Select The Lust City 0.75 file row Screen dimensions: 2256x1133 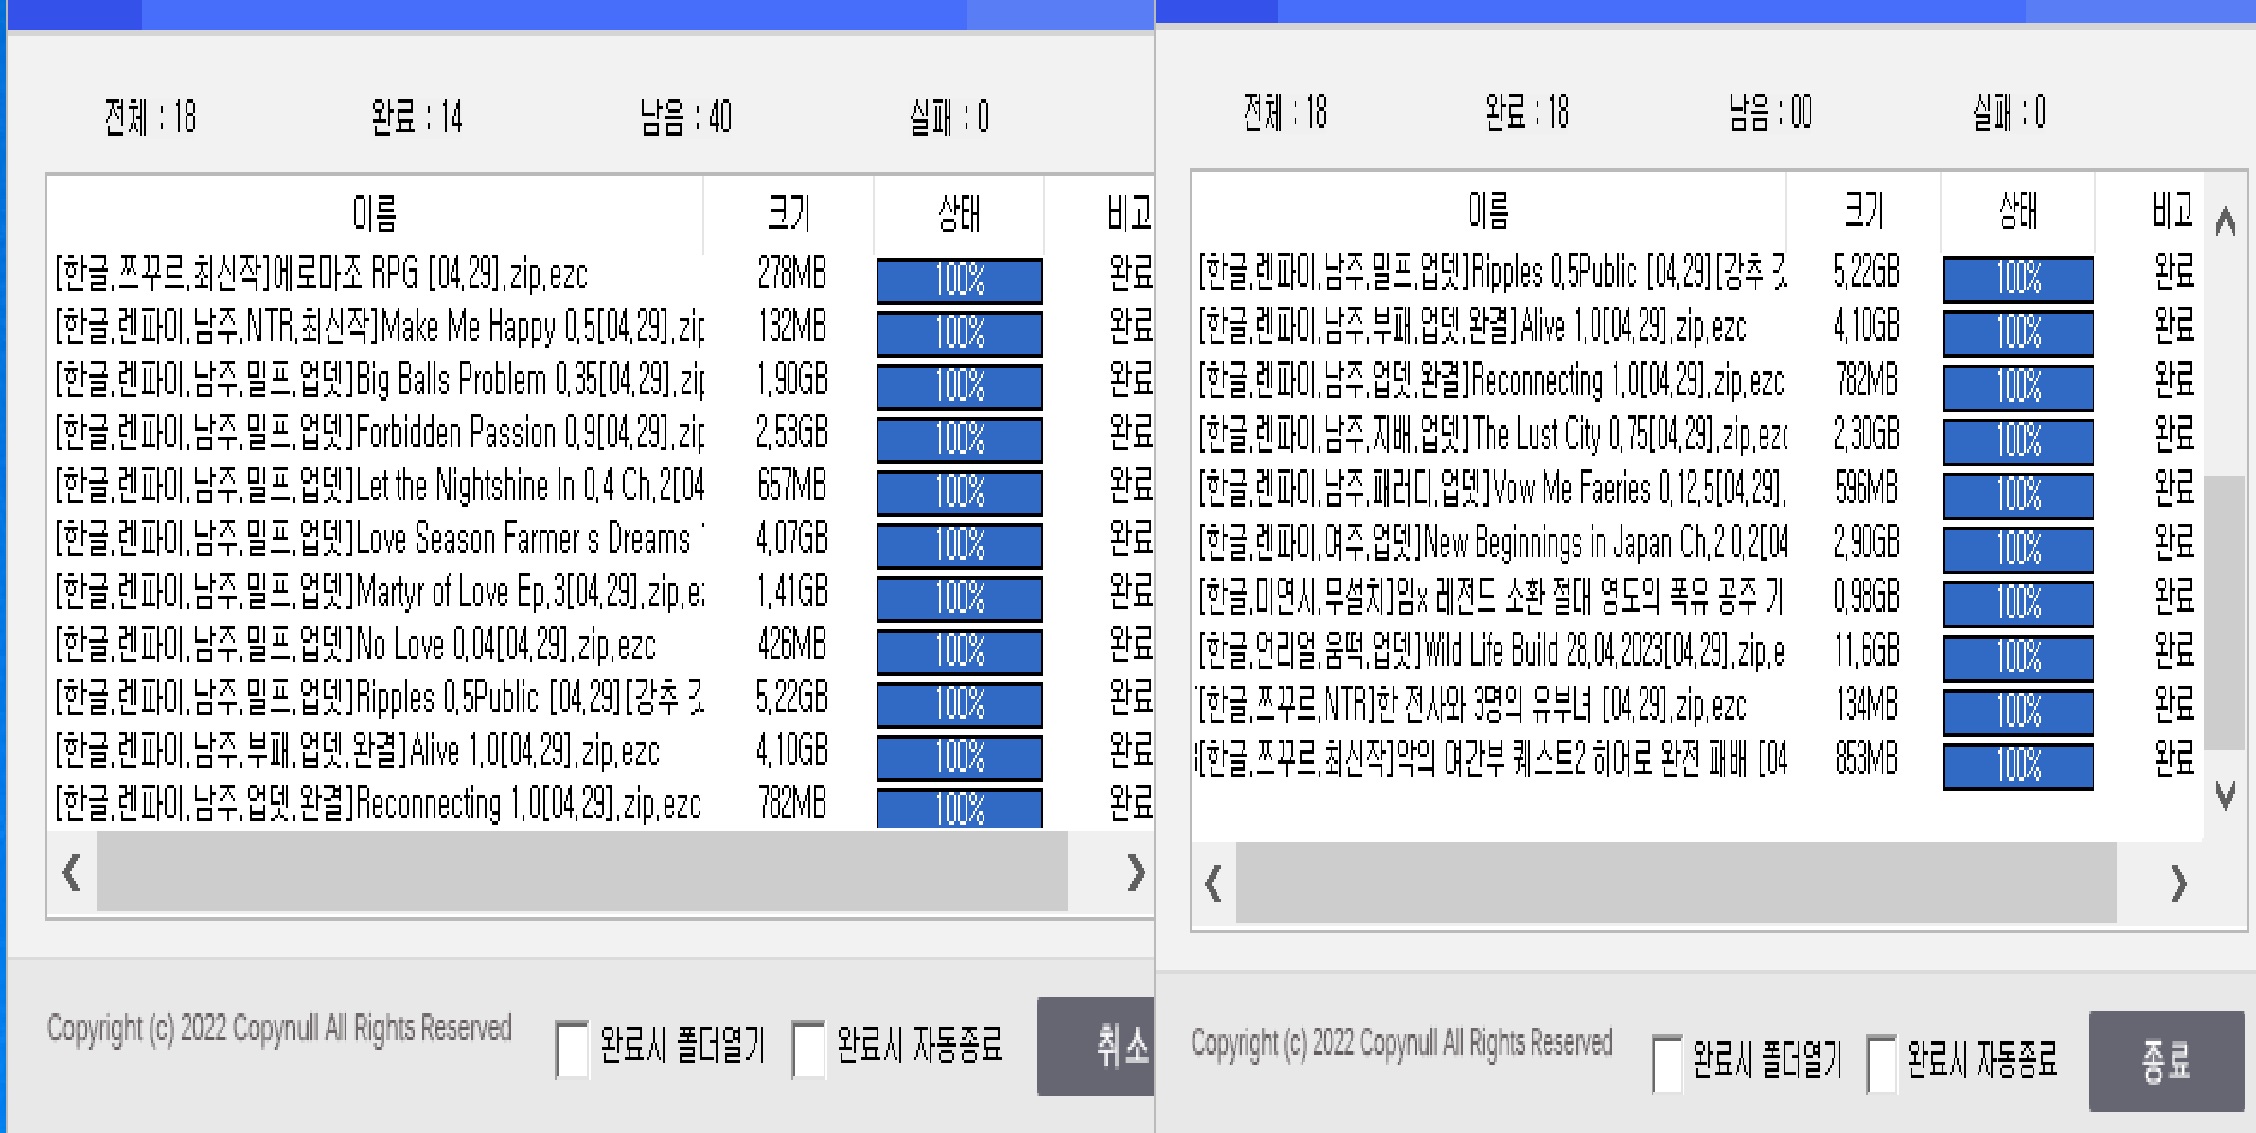(x=1490, y=435)
